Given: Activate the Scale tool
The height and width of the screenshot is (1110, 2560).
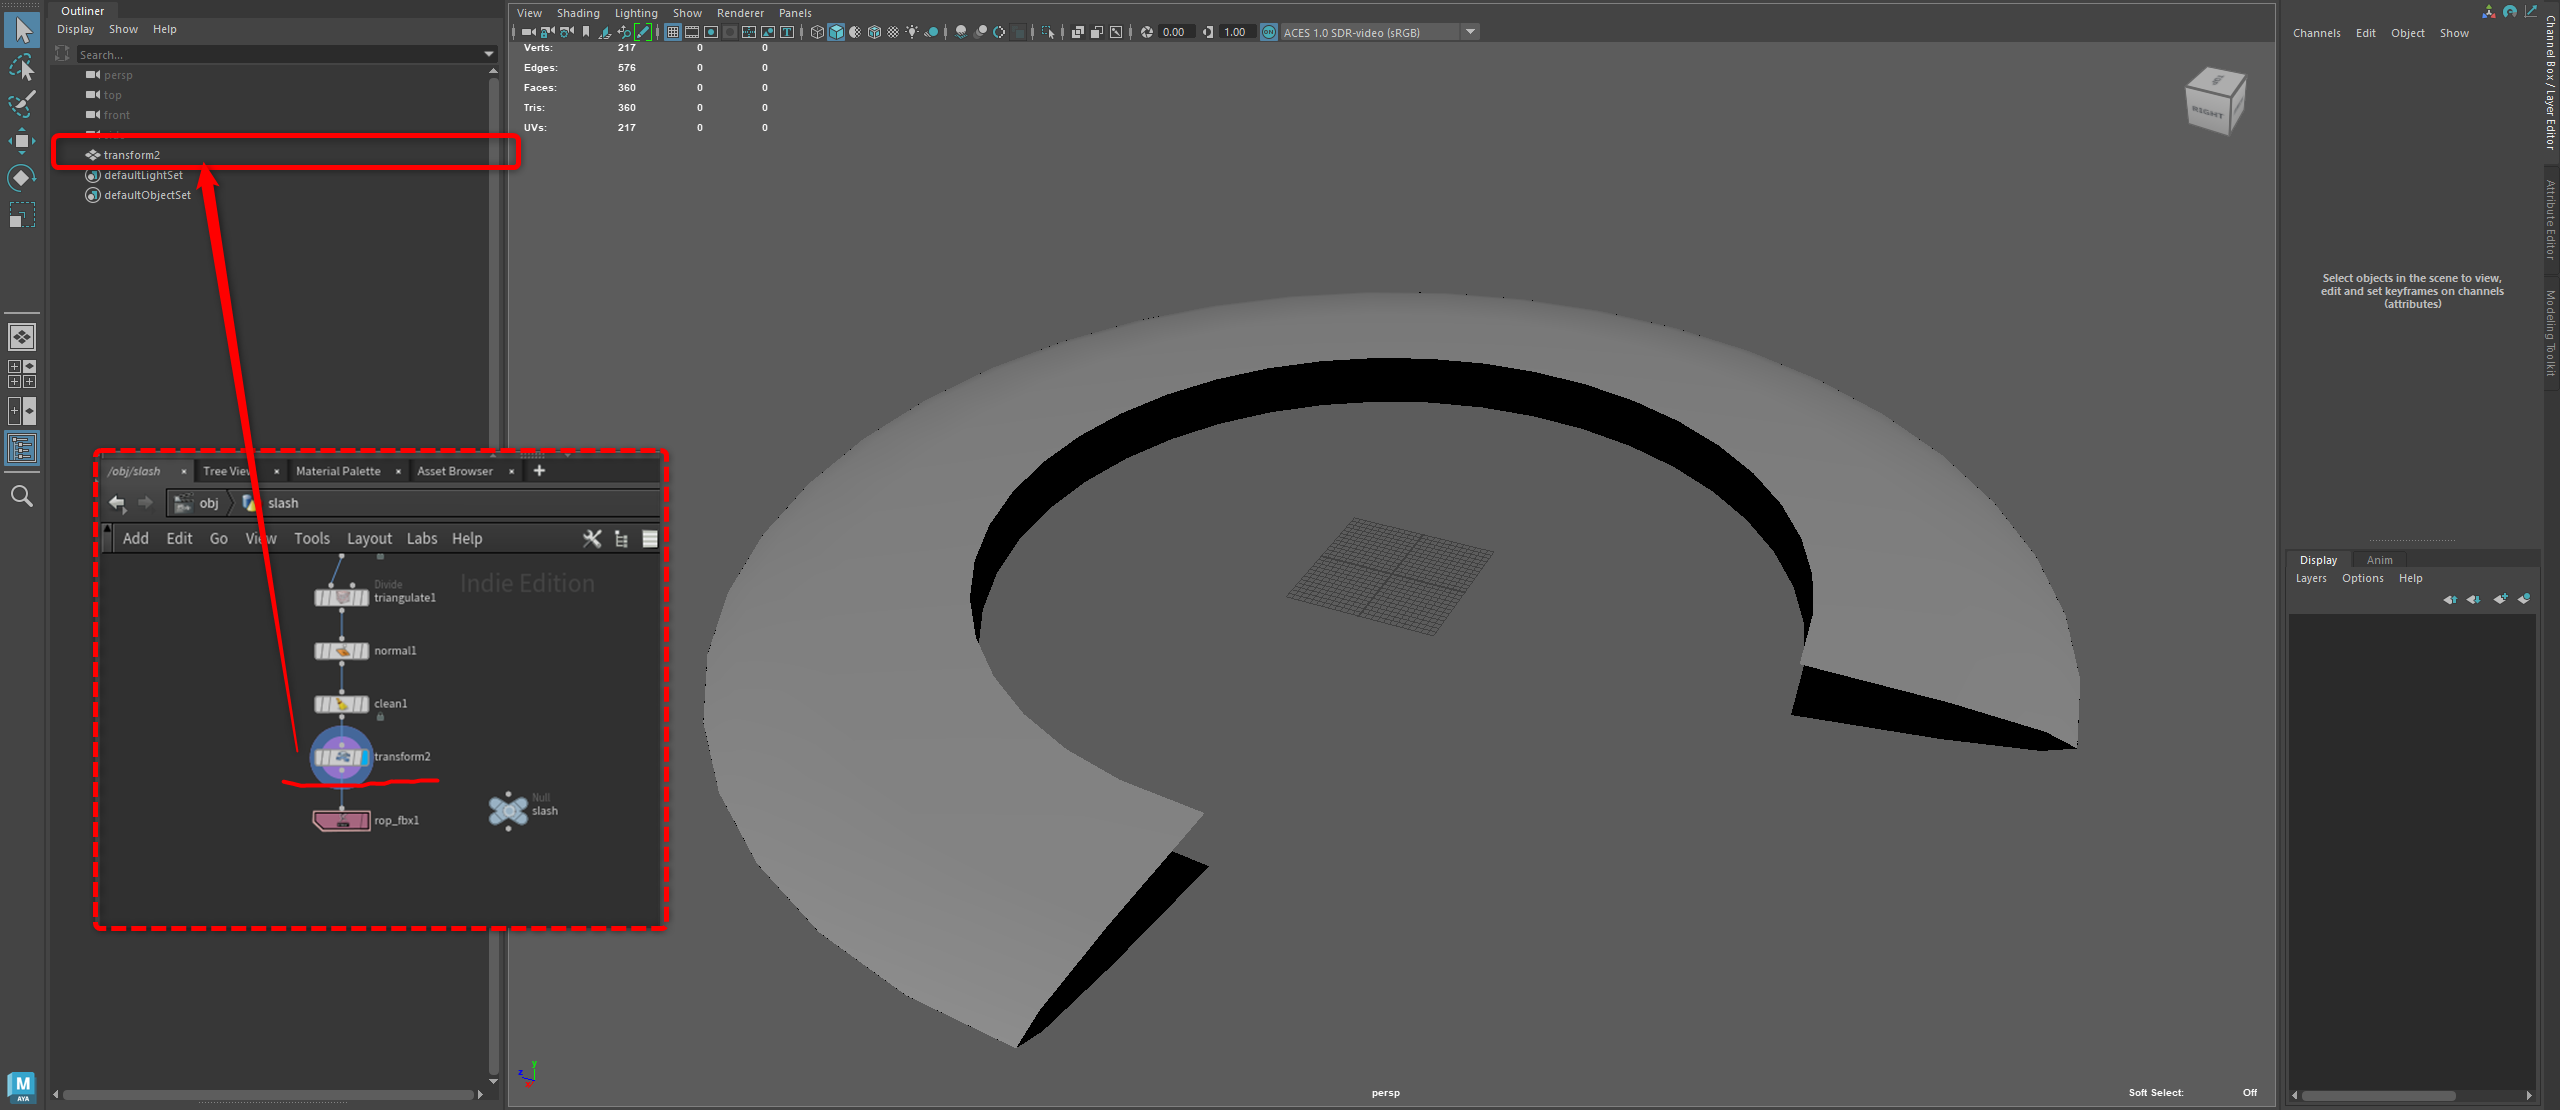Looking at the screenshot, I should [22, 215].
